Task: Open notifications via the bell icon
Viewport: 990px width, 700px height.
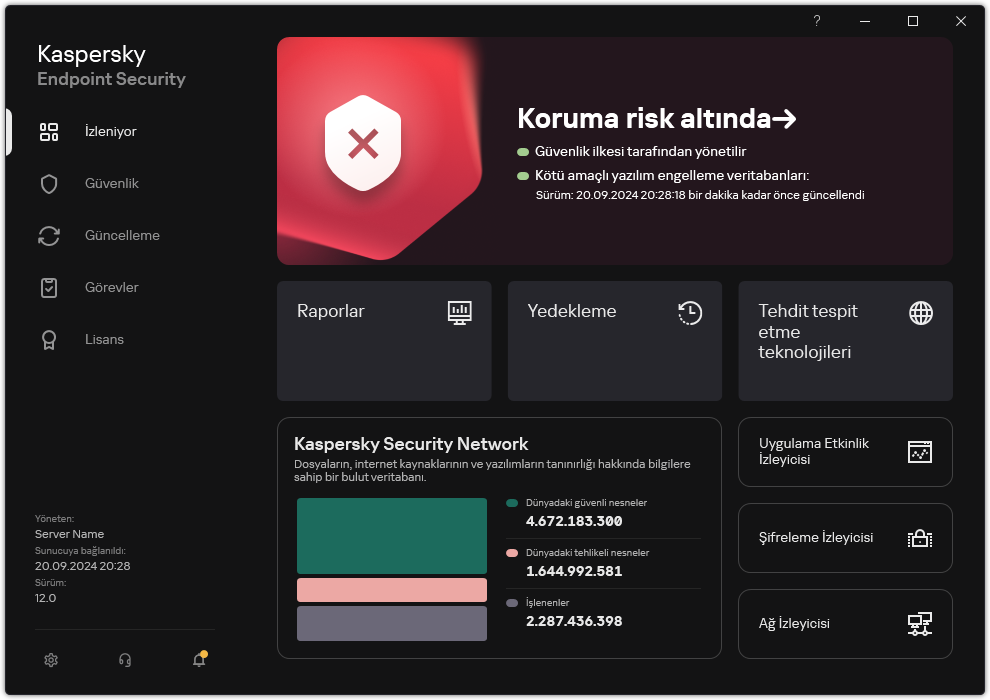Action: pyautogui.click(x=198, y=660)
